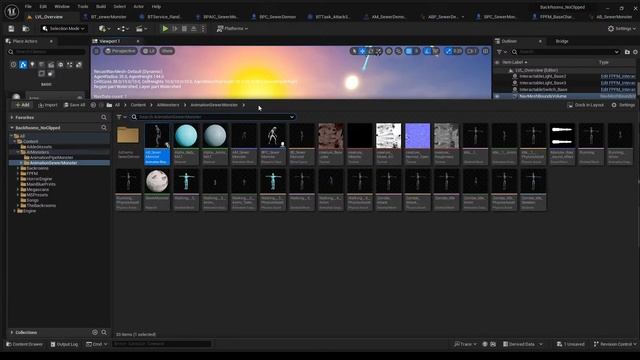Click the Unreal Engine logo icon
This screenshot has width=640, height=360.
point(11,11)
